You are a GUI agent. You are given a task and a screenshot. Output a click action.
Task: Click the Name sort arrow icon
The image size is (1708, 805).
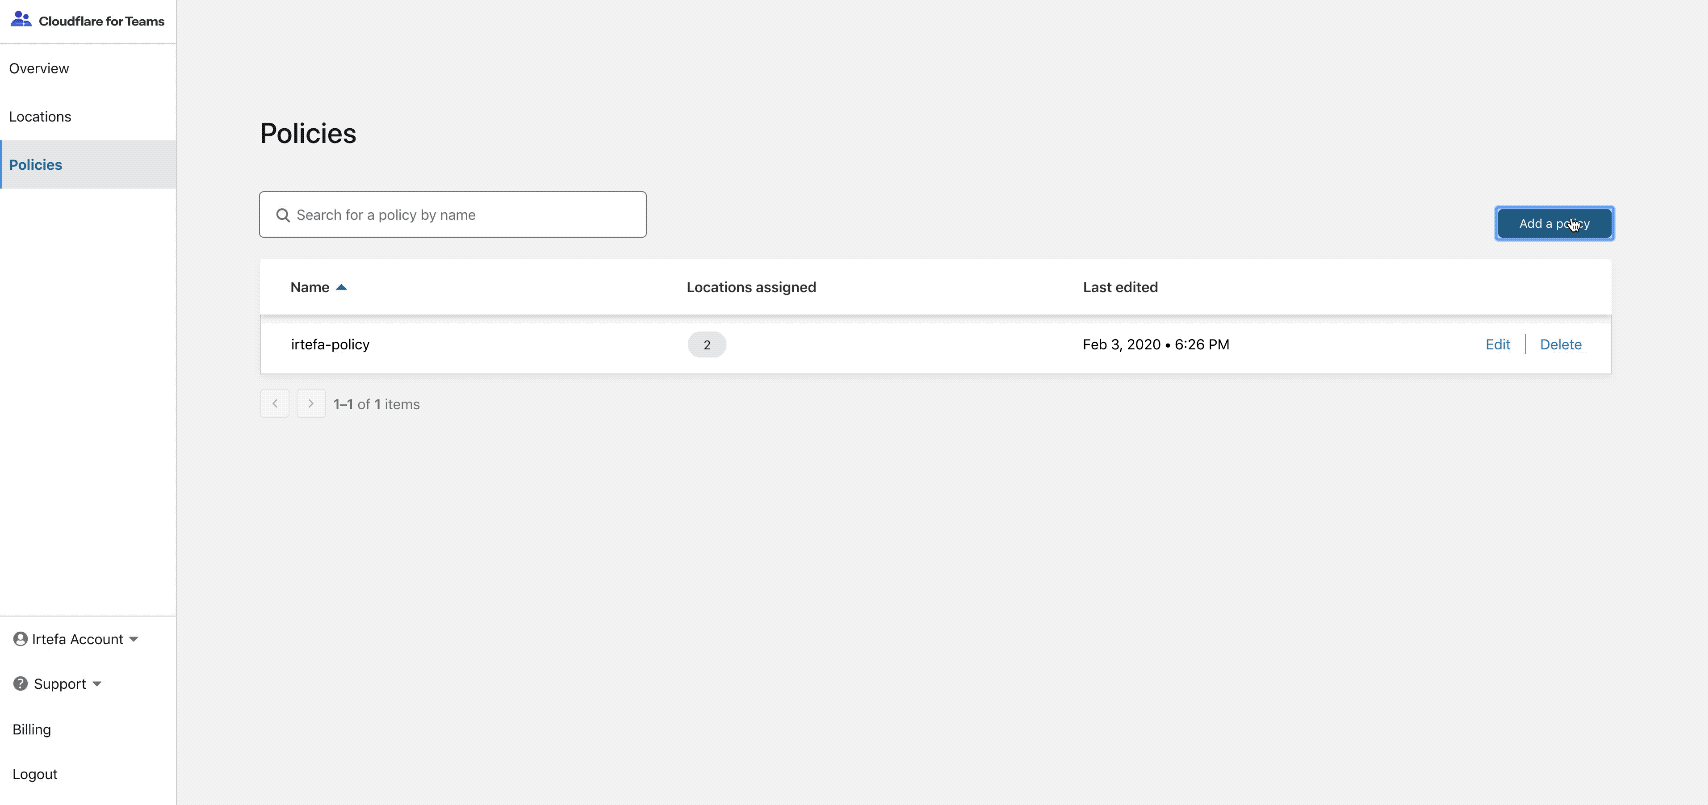pos(341,288)
